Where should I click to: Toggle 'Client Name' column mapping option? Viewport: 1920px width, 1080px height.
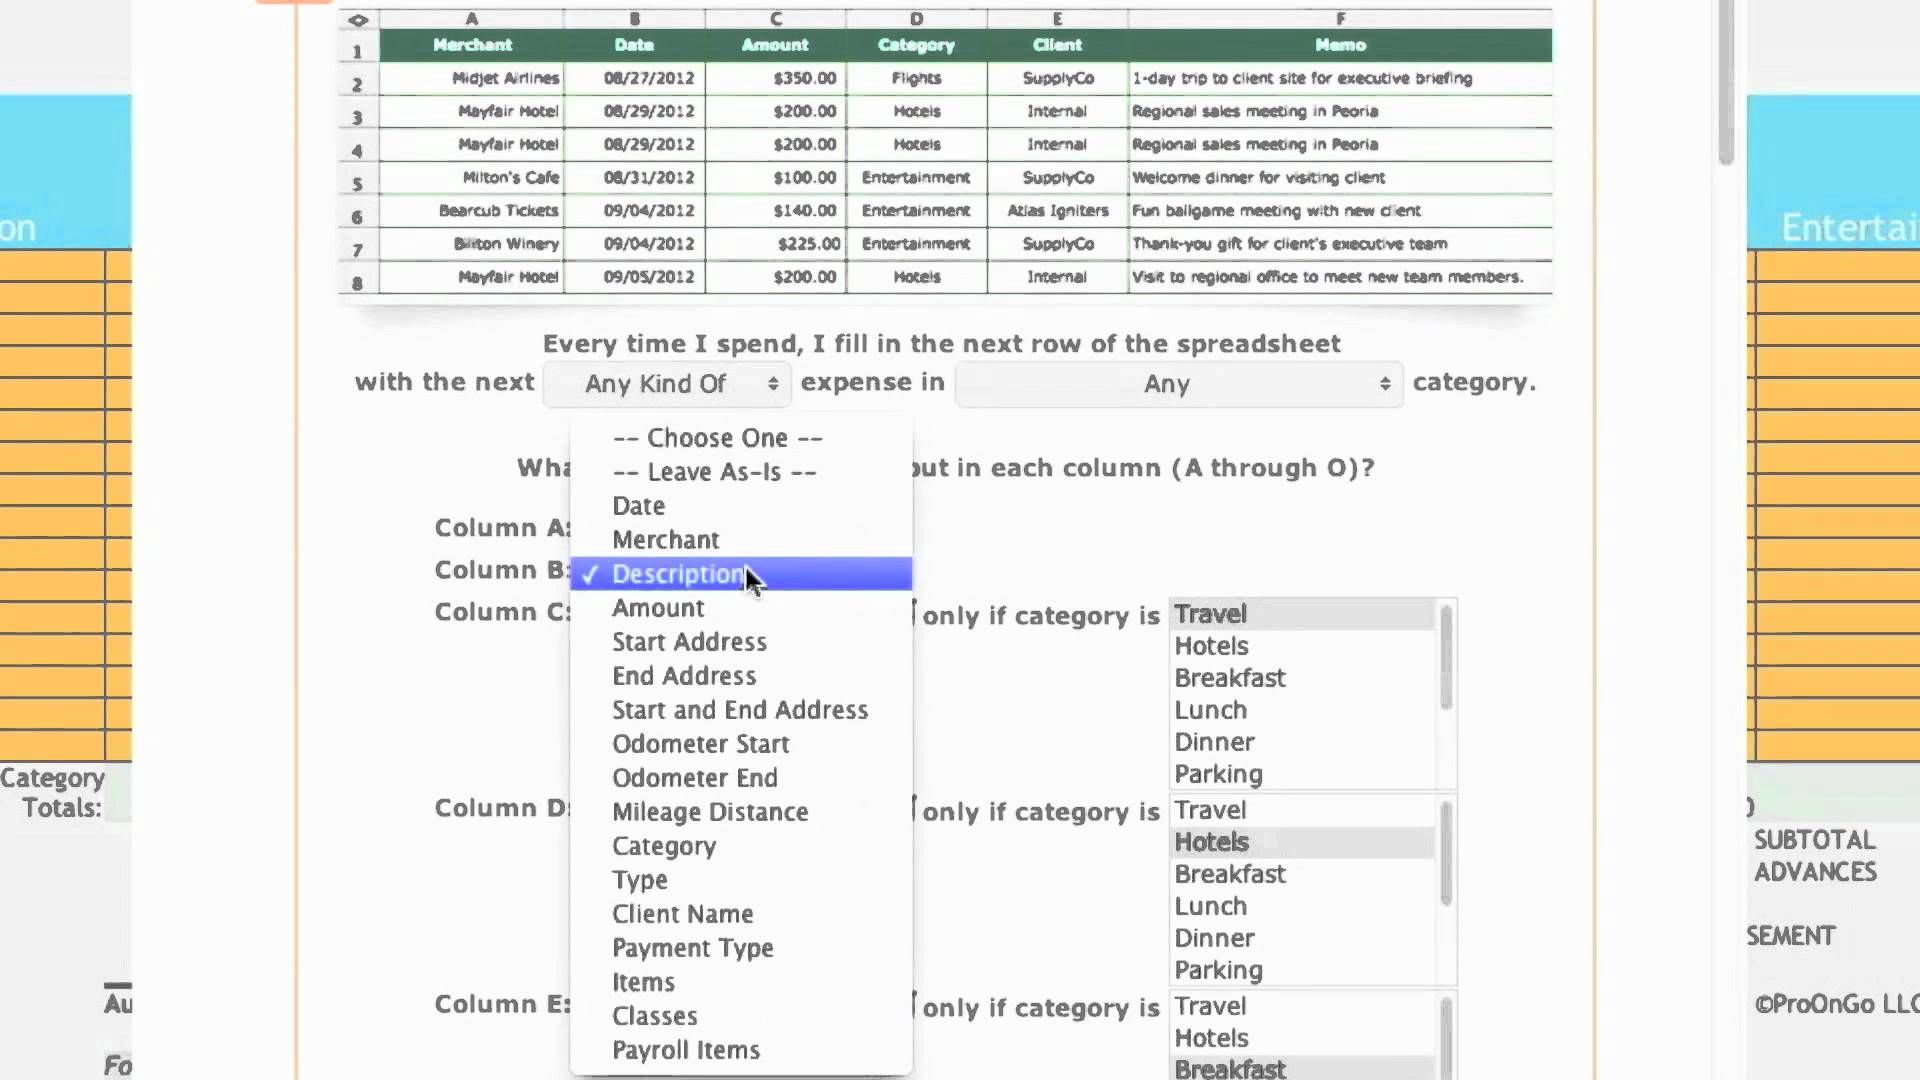click(682, 914)
